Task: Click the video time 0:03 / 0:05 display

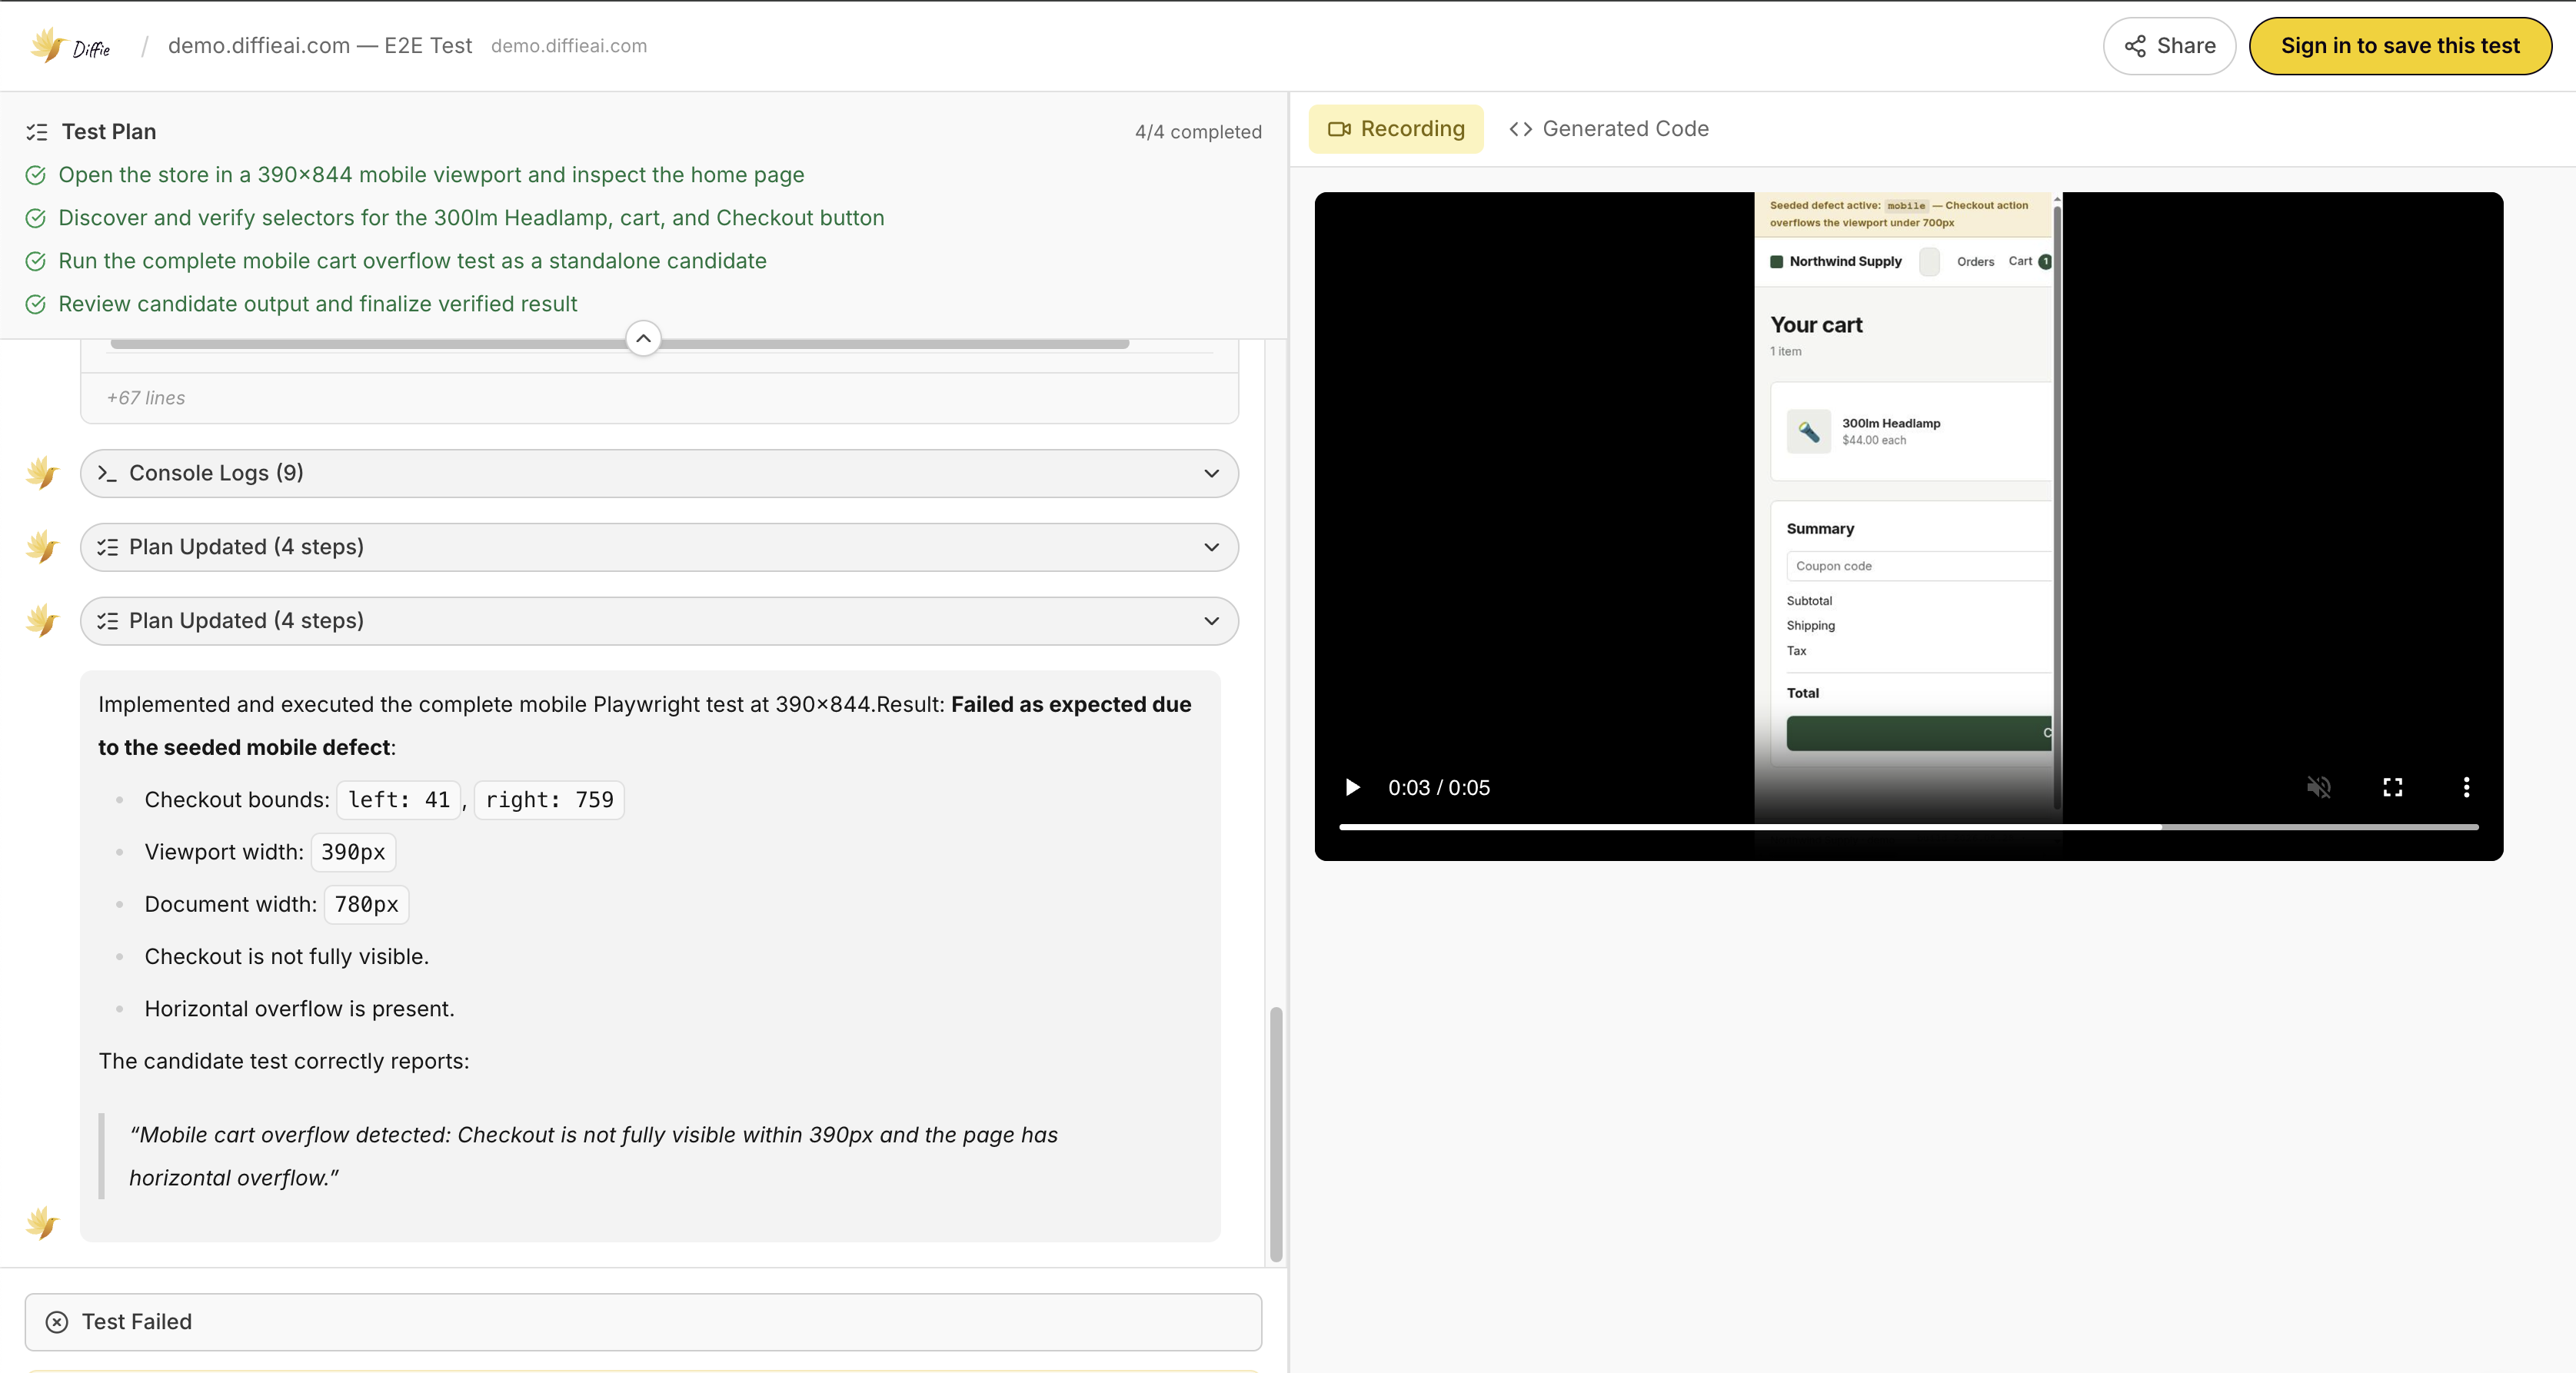Action: (x=1438, y=787)
